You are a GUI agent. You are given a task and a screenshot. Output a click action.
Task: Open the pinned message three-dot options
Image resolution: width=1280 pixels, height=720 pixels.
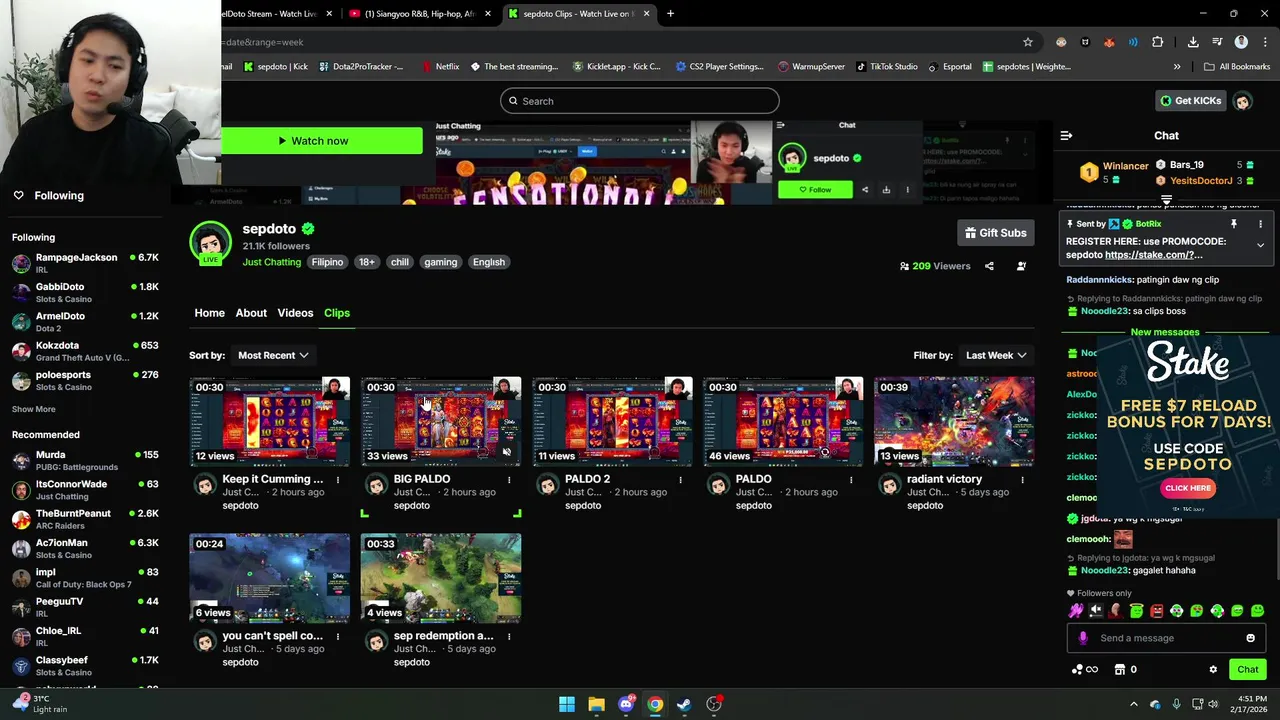click(1260, 224)
